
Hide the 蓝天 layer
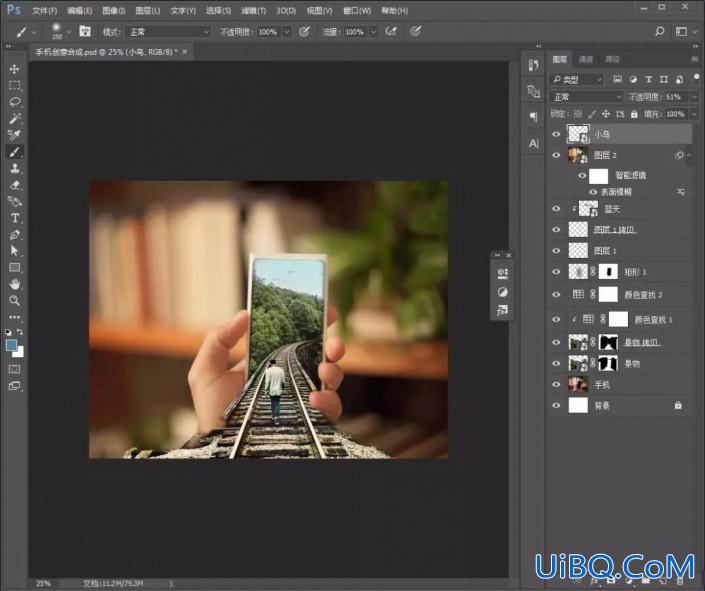pos(556,209)
